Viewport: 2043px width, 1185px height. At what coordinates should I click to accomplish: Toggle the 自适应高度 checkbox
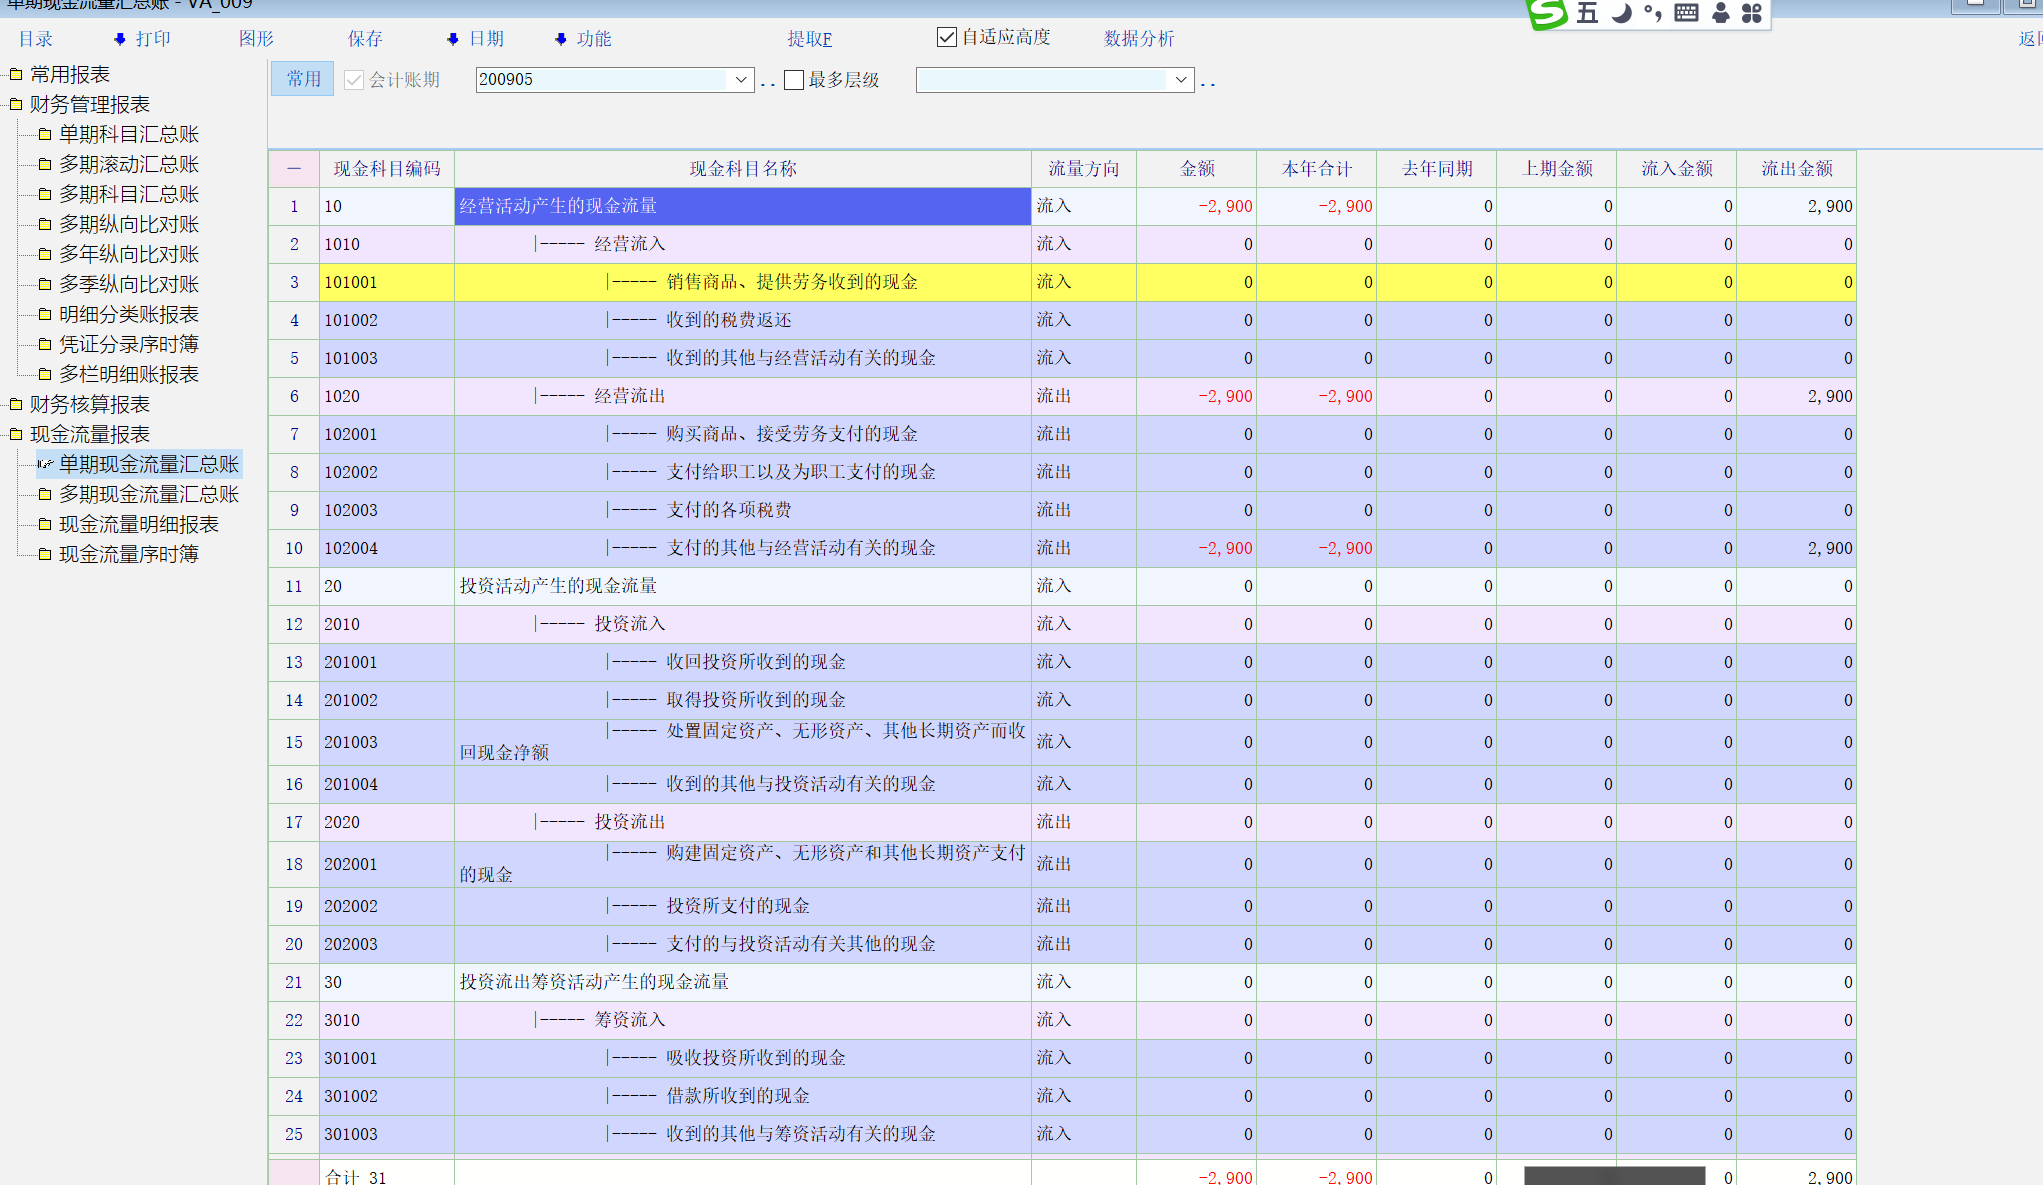pos(947,37)
